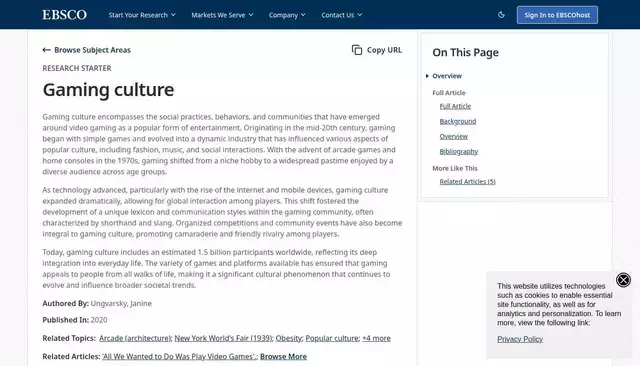
Task: Go back to Browse Subject Areas
Action: coord(92,50)
